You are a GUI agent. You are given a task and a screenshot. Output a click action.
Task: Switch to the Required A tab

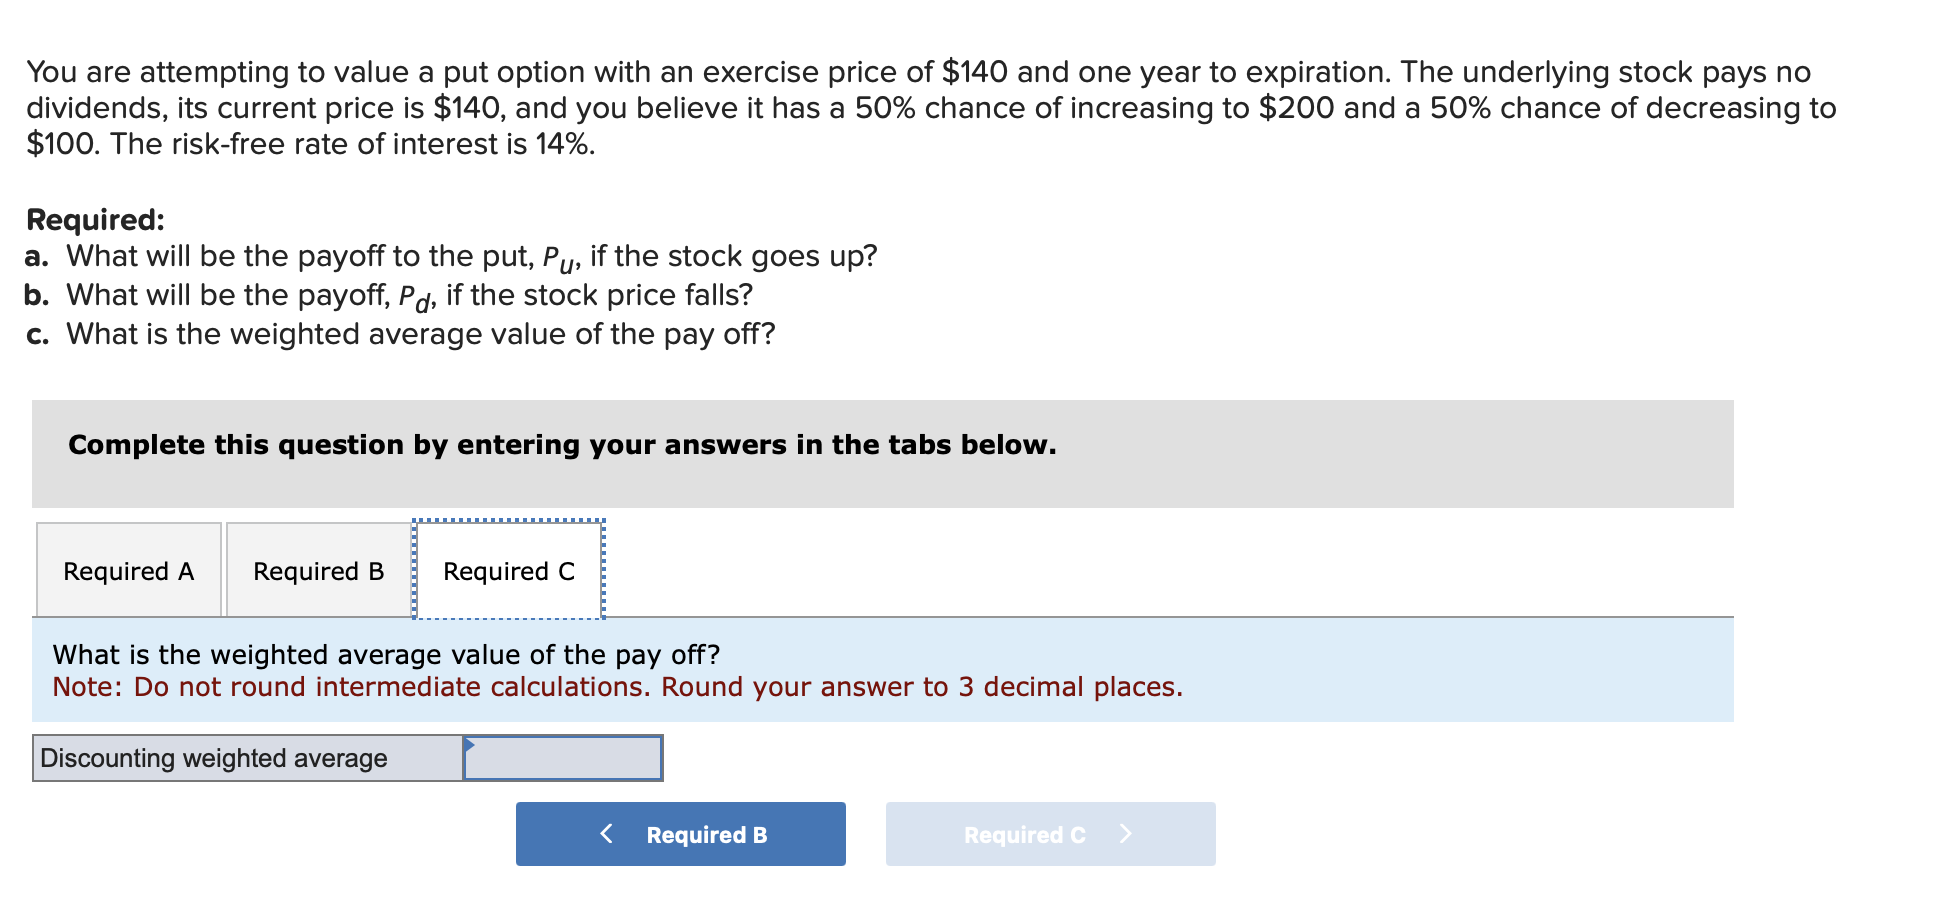127,570
